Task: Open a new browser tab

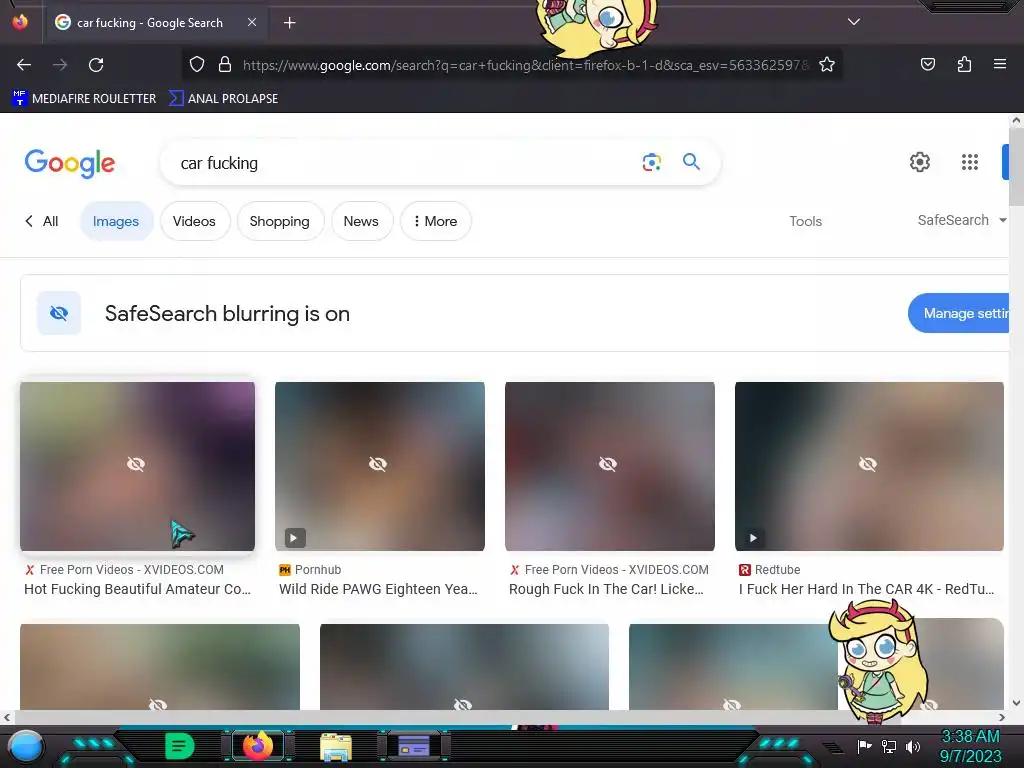Action: [x=289, y=23]
